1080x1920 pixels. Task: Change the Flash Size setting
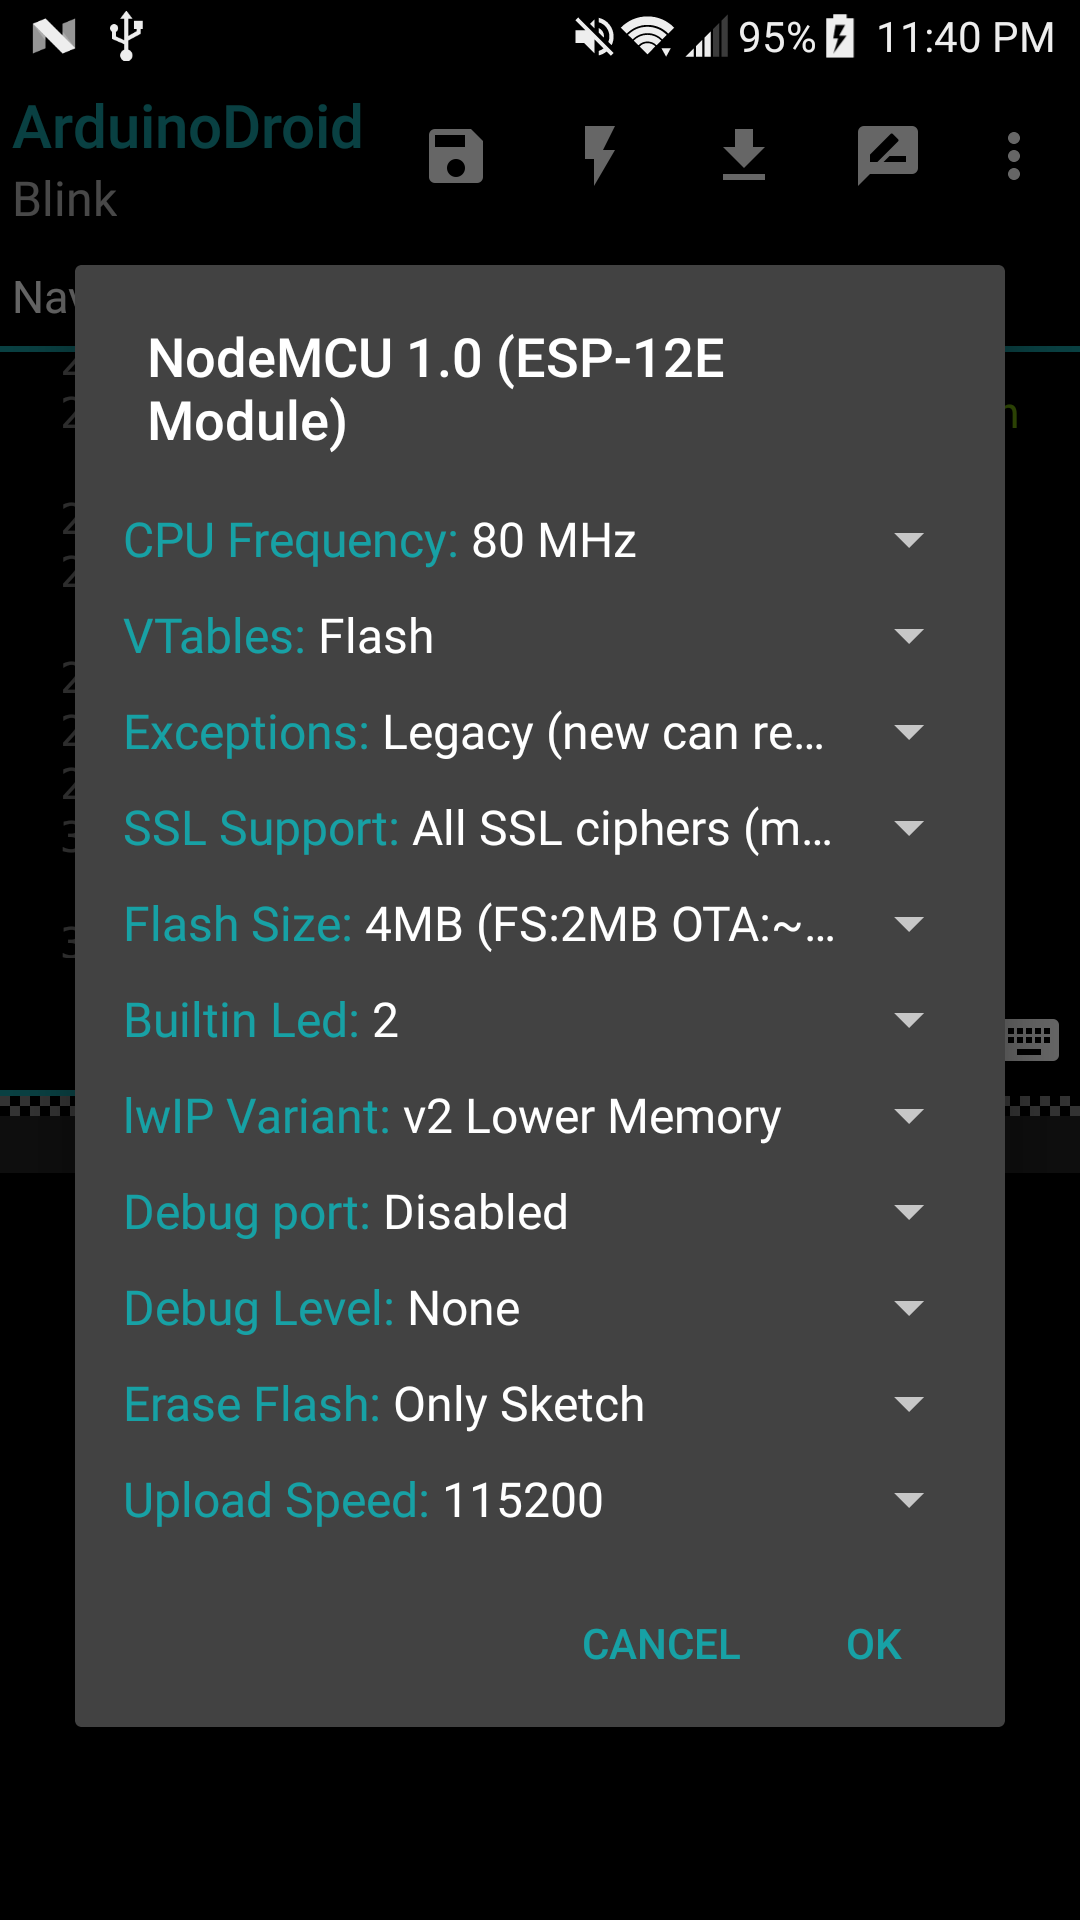click(908, 923)
